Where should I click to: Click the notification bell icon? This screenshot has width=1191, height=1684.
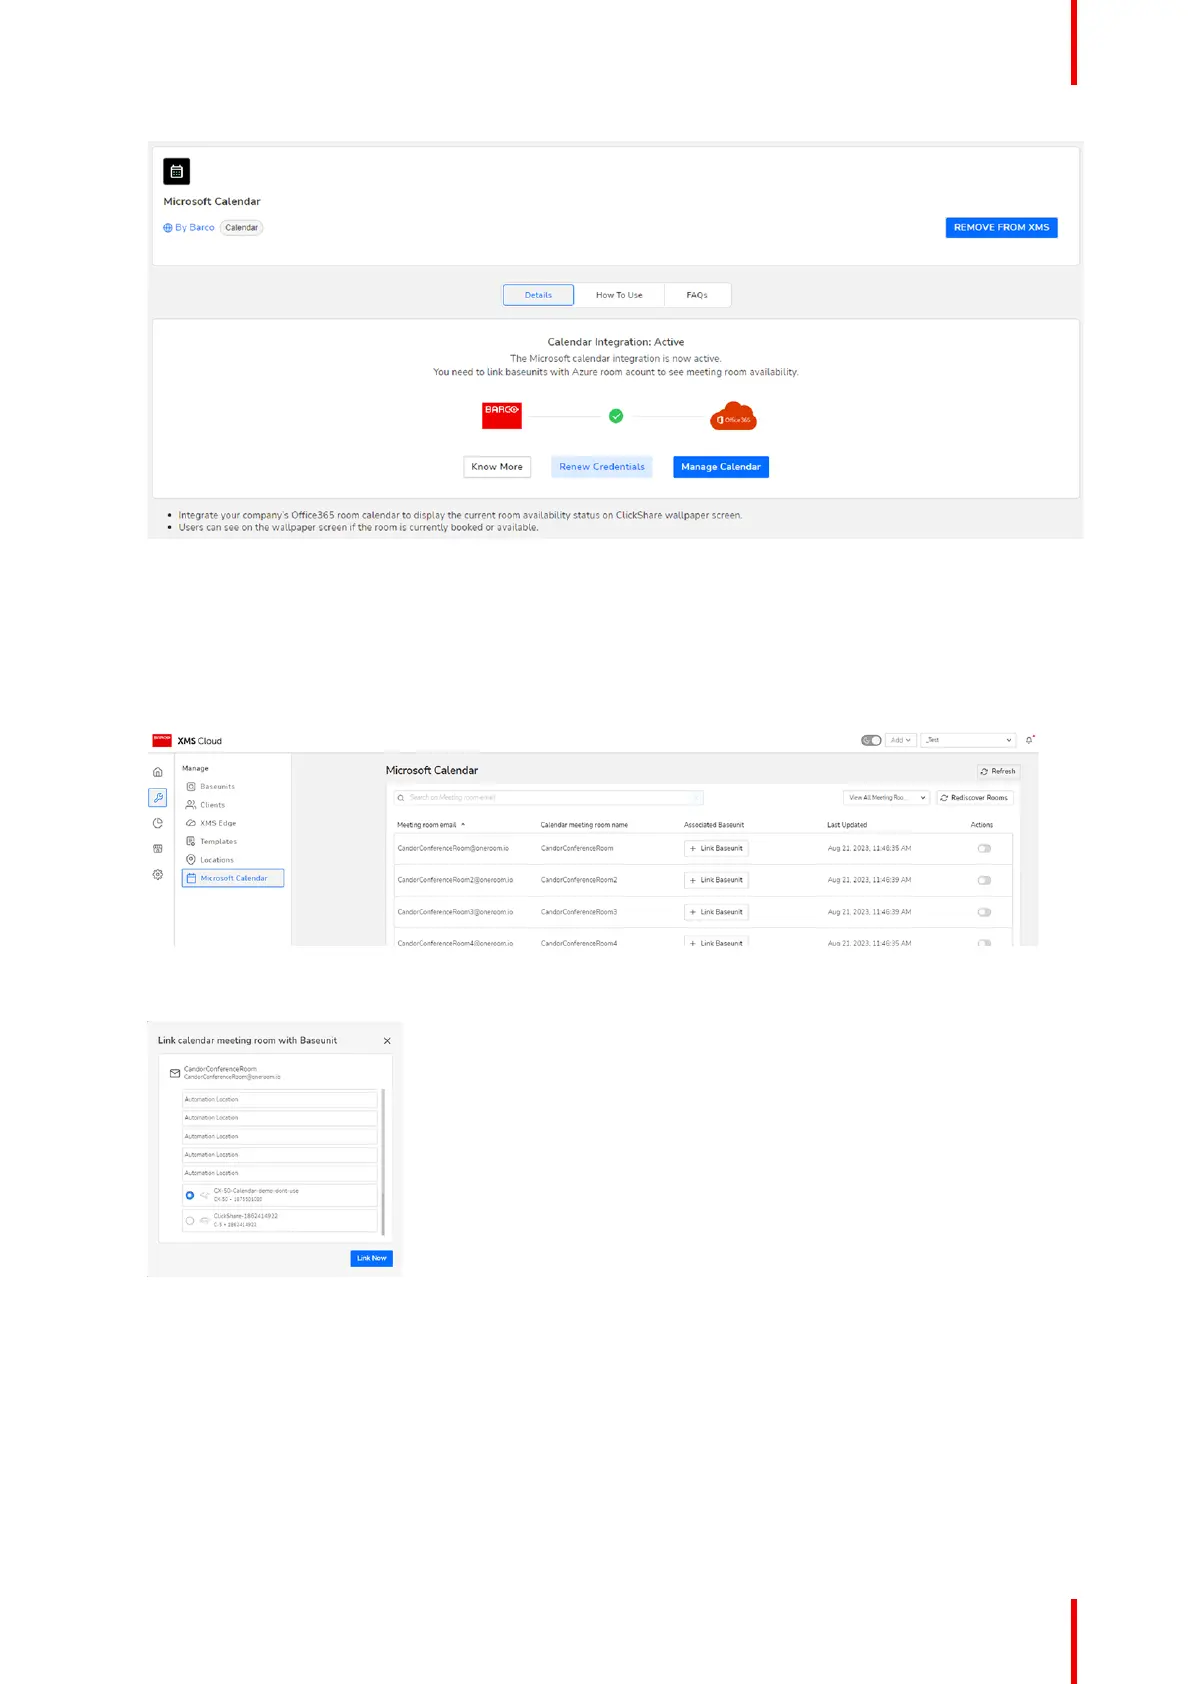[1030, 740]
